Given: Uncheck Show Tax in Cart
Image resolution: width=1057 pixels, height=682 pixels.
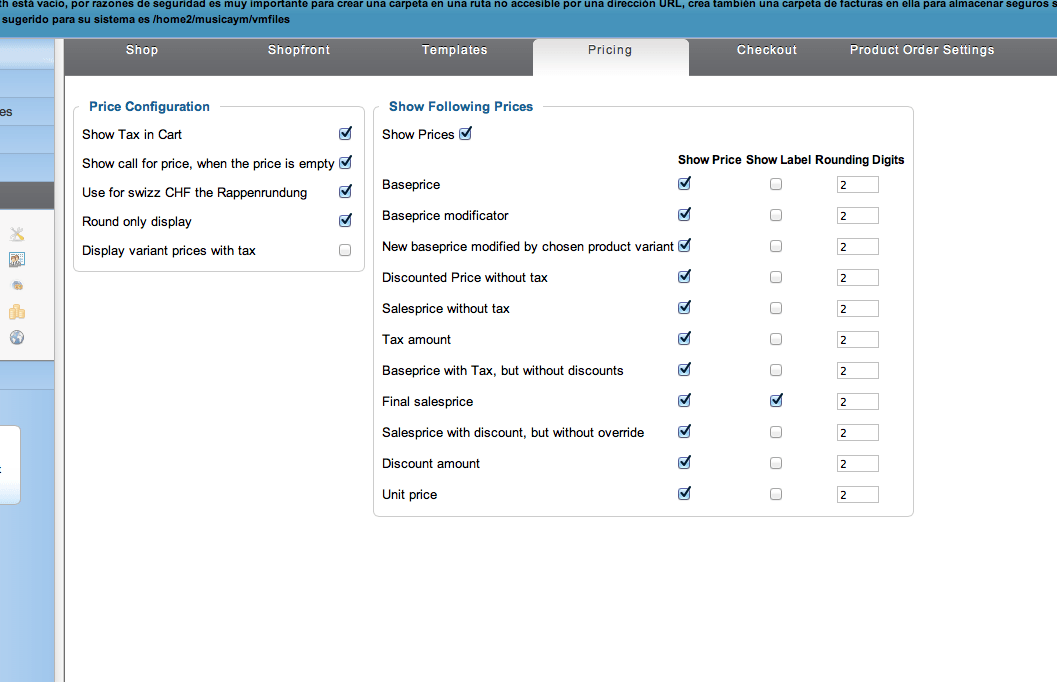Looking at the screenshot, I should 345,133.
